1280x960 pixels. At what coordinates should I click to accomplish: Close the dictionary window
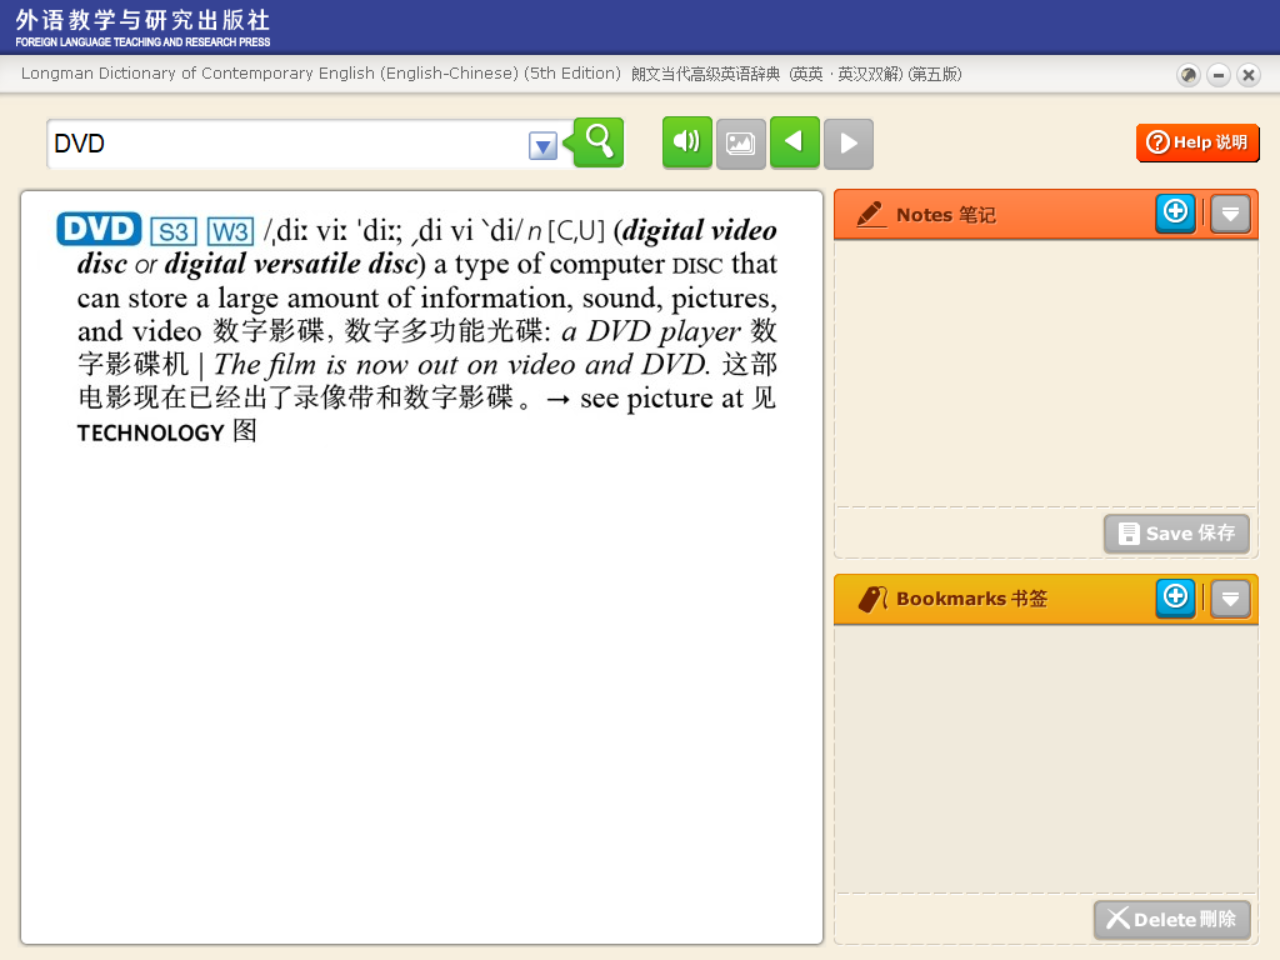pos(1249,75)
